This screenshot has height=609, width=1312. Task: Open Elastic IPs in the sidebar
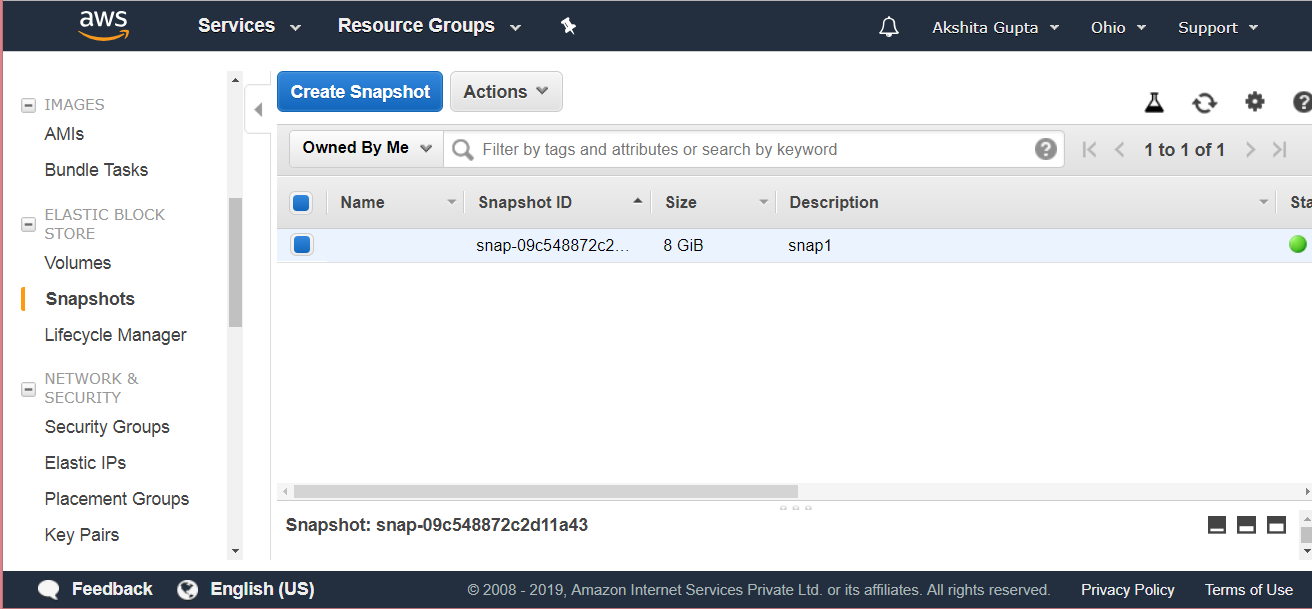coord(85,463)
